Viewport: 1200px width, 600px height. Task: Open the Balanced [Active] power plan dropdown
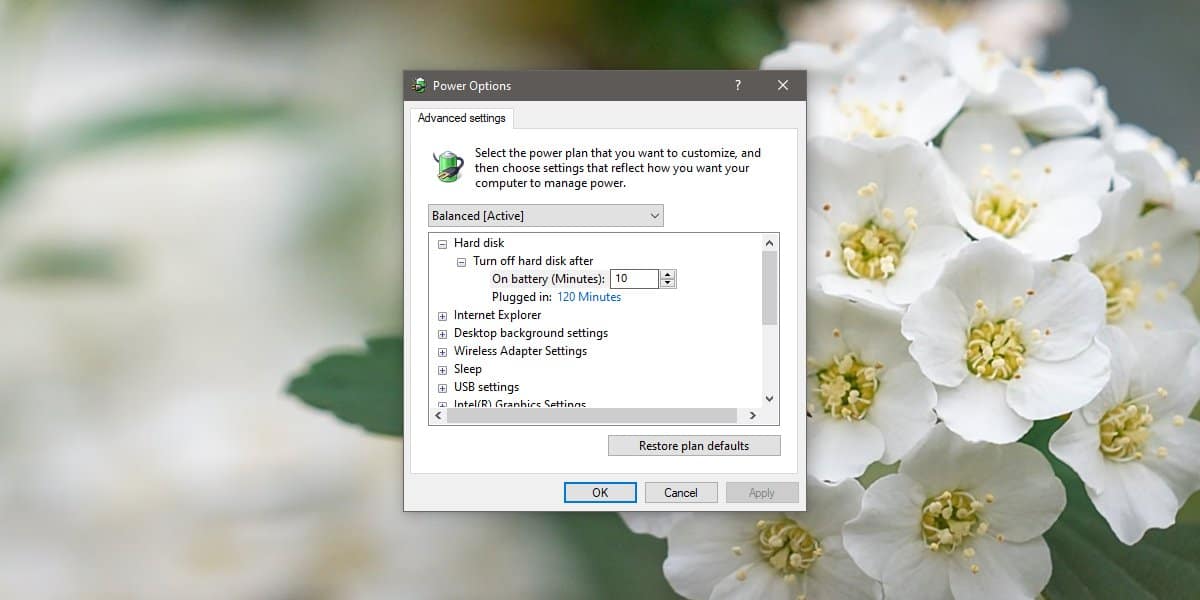pos(655,215)
